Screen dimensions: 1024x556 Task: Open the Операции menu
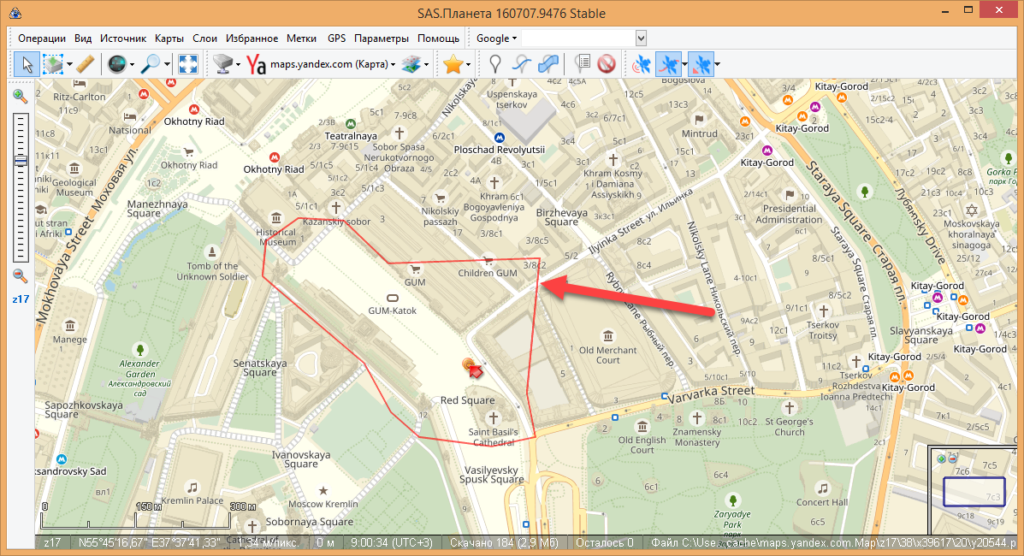point(42,38)
